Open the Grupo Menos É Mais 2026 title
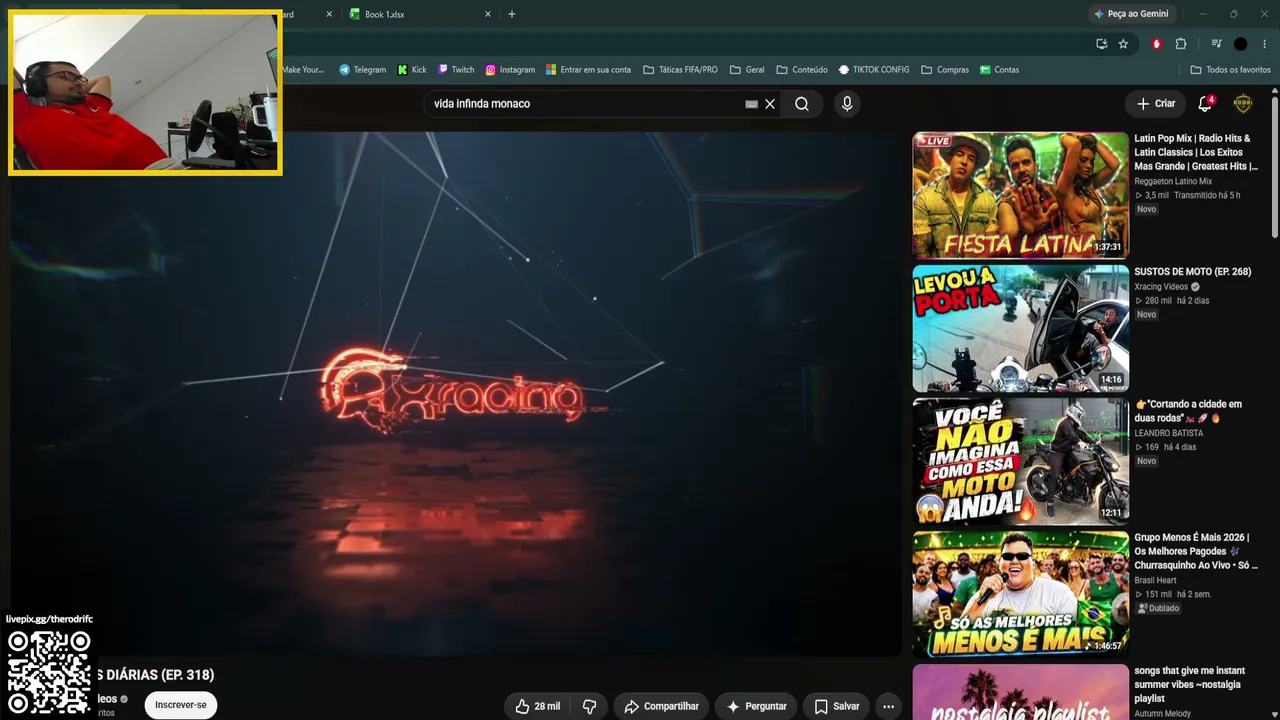Screen dimensions: 1280x720 pos(1196,551)
